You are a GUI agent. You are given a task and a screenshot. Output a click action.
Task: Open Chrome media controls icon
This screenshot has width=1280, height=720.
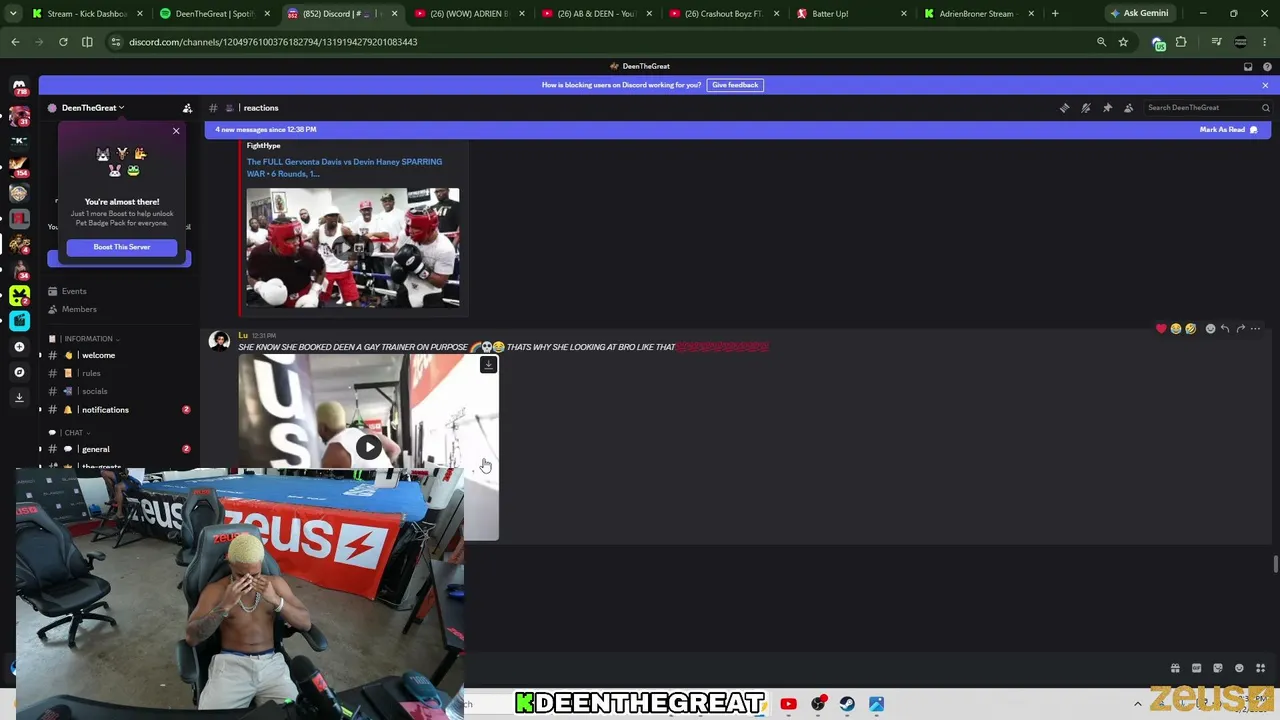[1216, 42]
